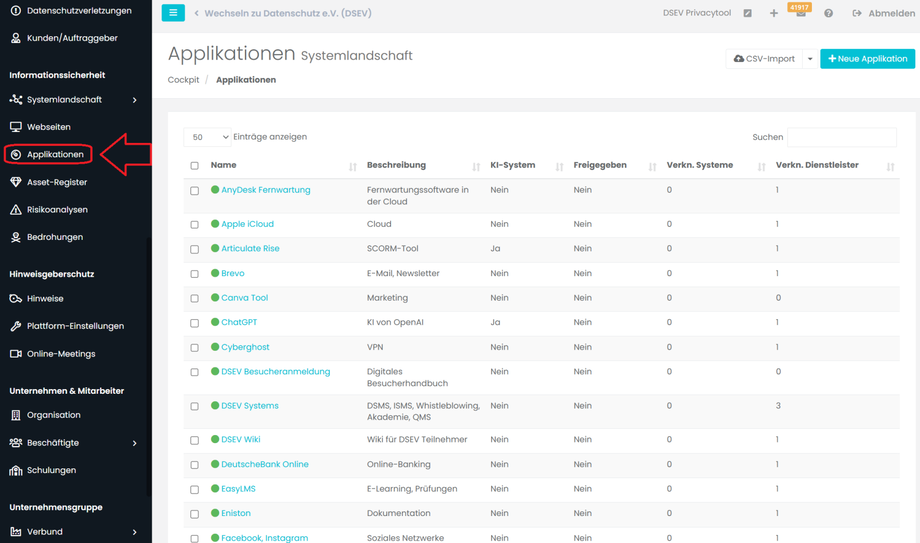Click into the Suchen search field
Screen dimensions: 920x543
pyautogui.click(x=841, y=137)
